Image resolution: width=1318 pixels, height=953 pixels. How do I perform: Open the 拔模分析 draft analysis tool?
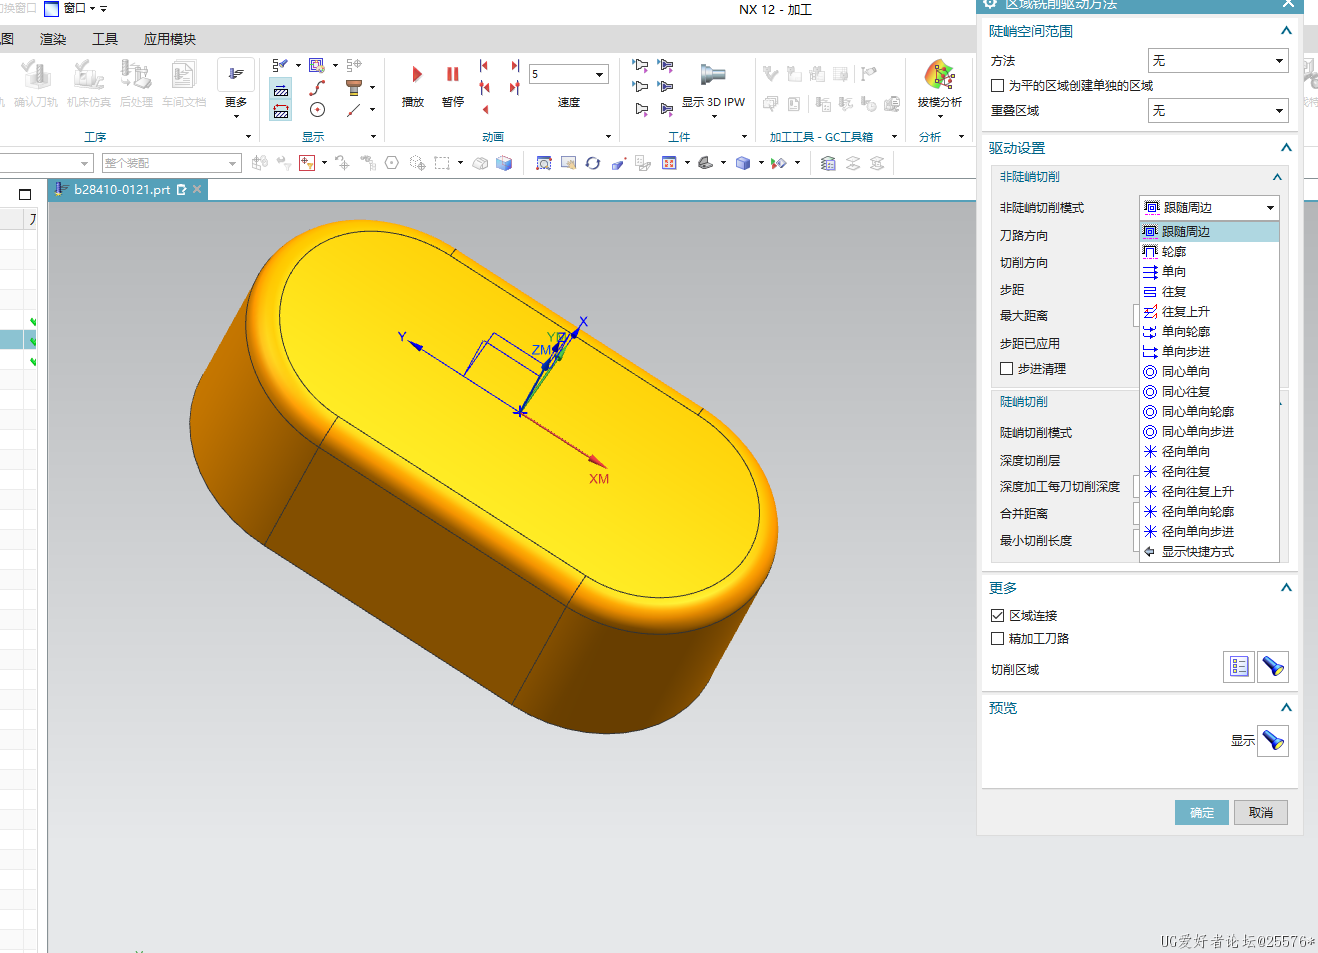[939, 74]
